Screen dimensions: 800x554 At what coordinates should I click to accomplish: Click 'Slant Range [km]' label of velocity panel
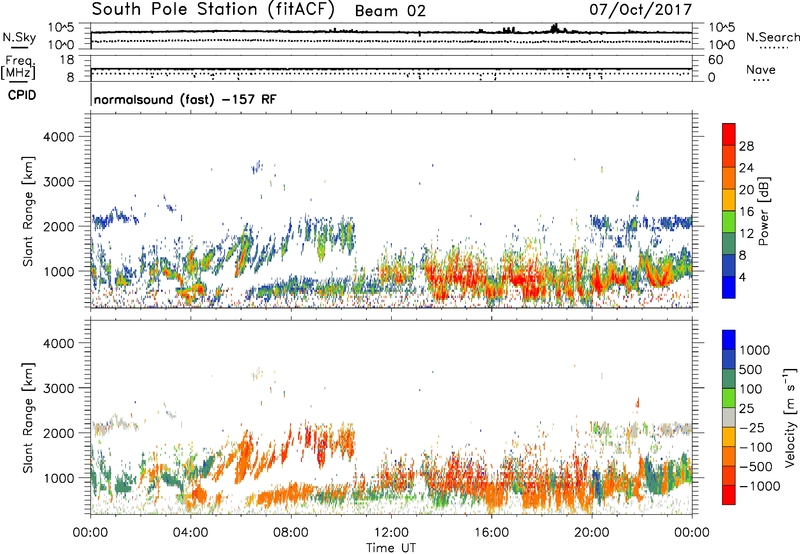pyautogui.click(x=28, y=418)
